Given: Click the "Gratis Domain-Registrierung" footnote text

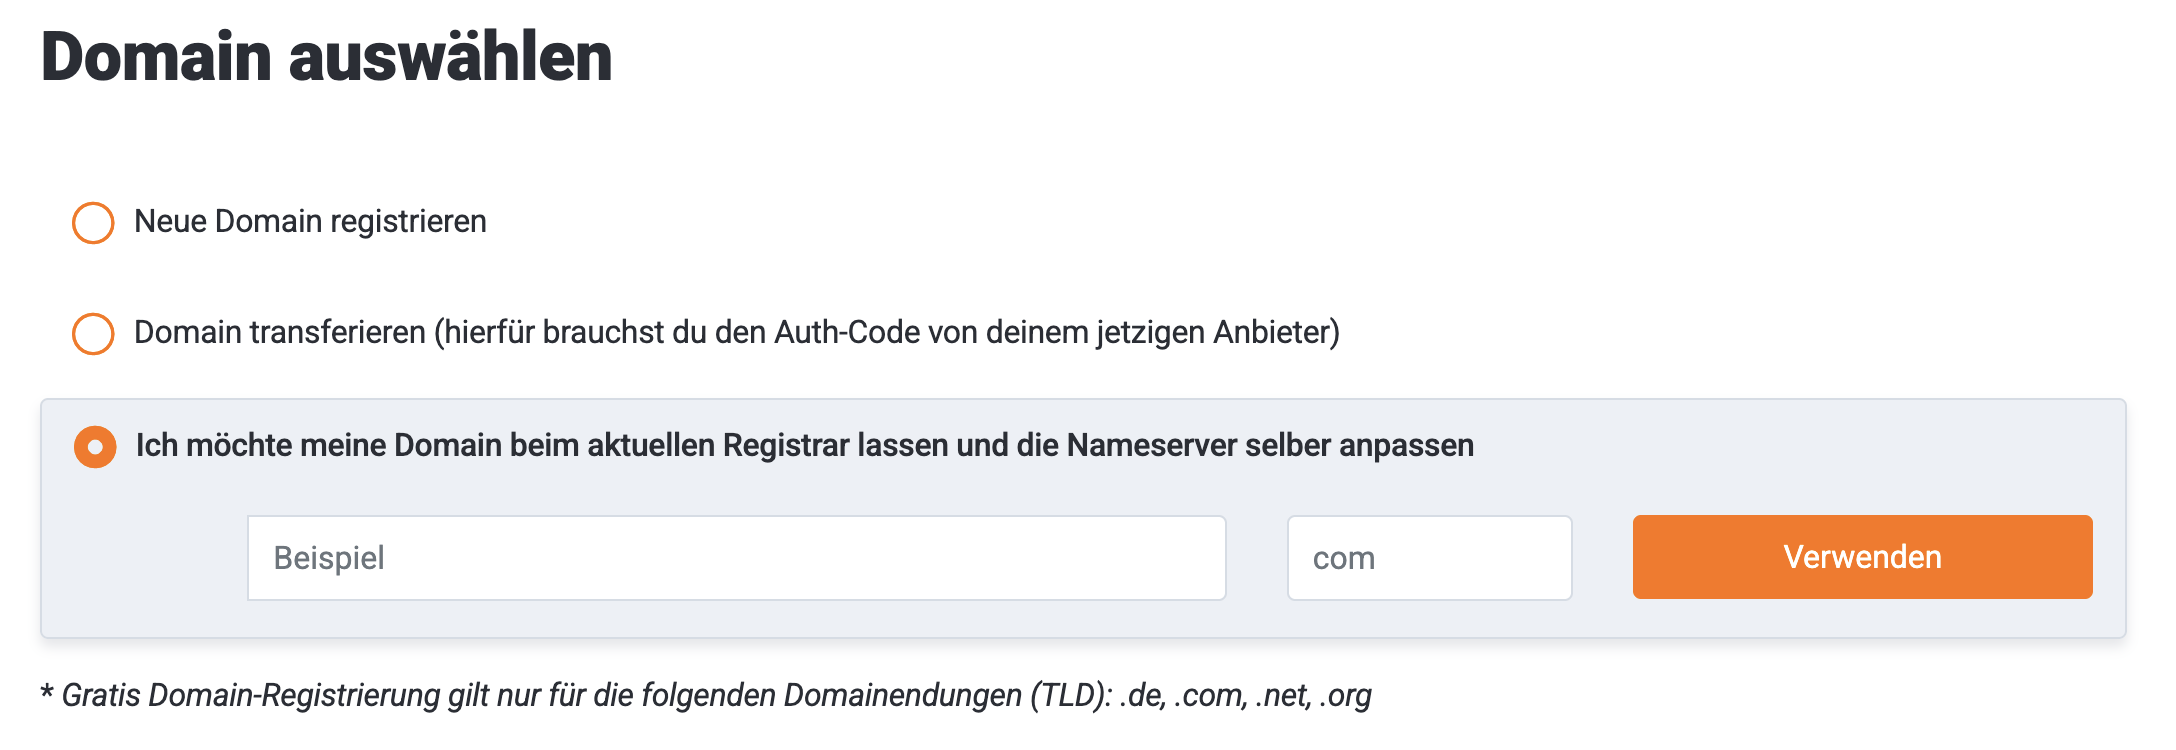Looking at the screenshot, I should [250, 695].
